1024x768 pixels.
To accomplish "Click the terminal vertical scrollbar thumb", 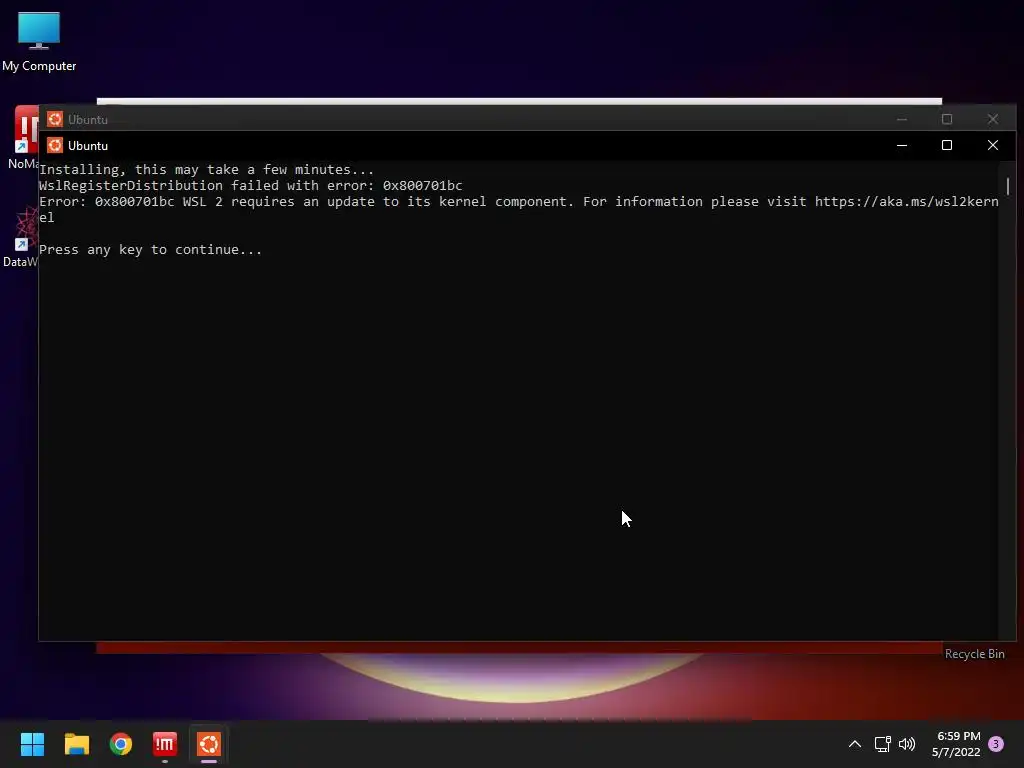I will [1008, 186].
